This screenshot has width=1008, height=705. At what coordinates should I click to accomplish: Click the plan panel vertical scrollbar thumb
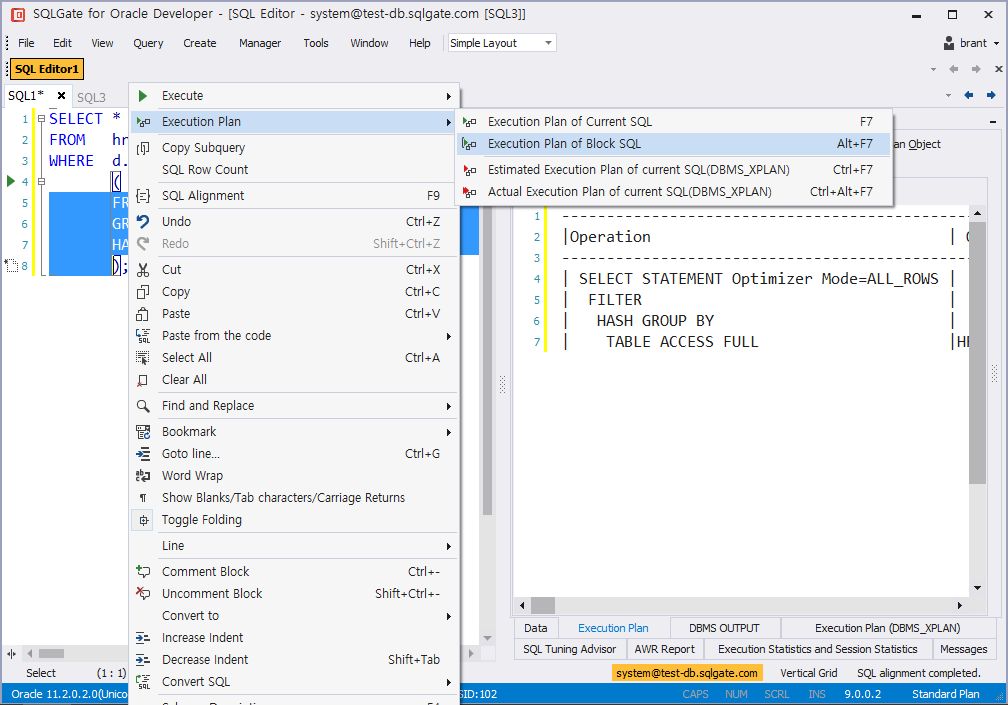pyautogui.click(x=977, y=353)
